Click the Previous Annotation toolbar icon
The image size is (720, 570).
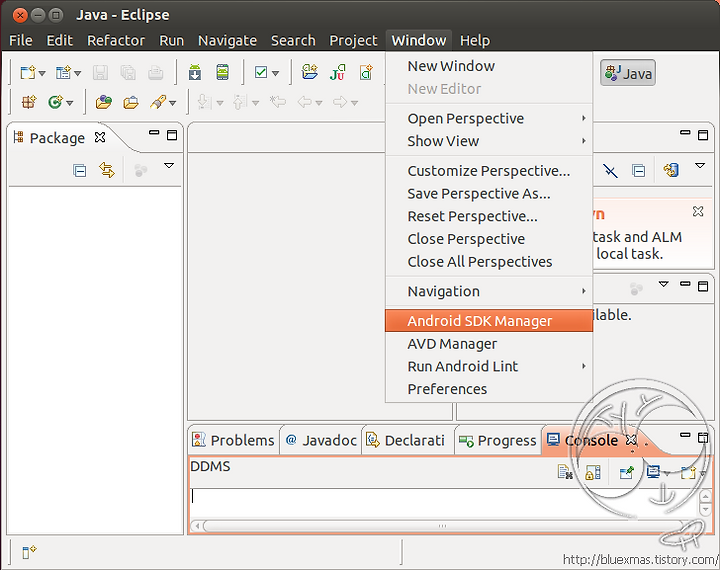pyautogui.click(x=240, y=102)
